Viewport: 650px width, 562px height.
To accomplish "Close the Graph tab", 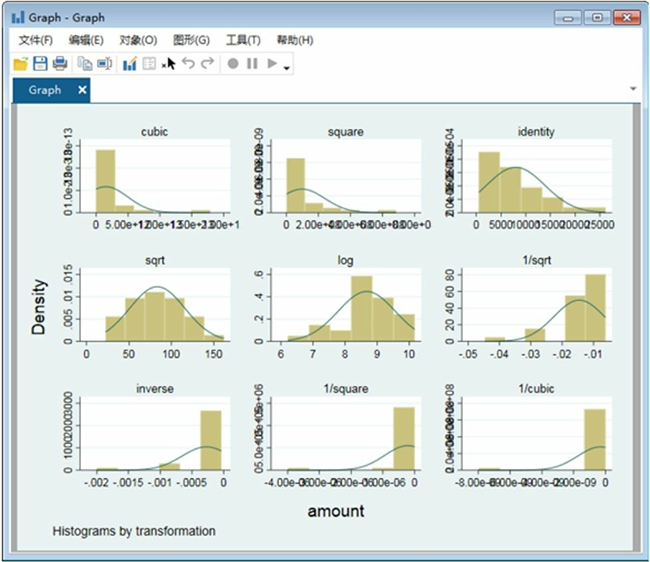I will point(83,90).
